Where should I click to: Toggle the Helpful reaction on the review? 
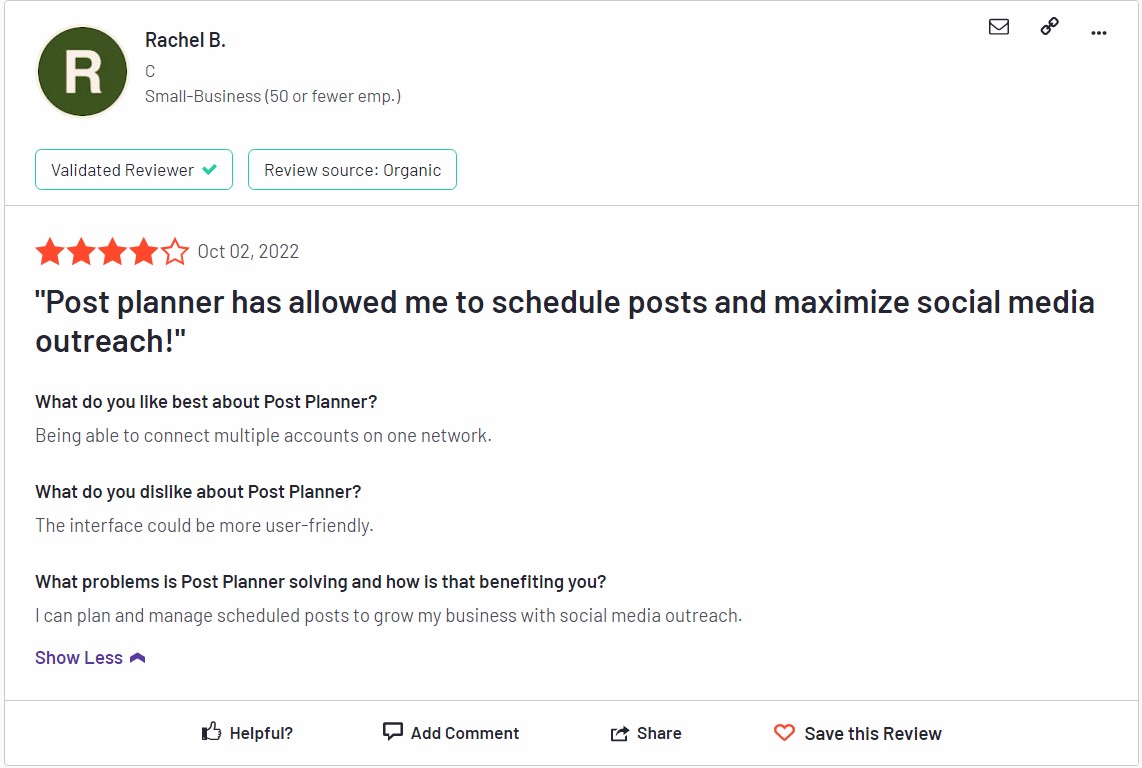click(247, 732)
